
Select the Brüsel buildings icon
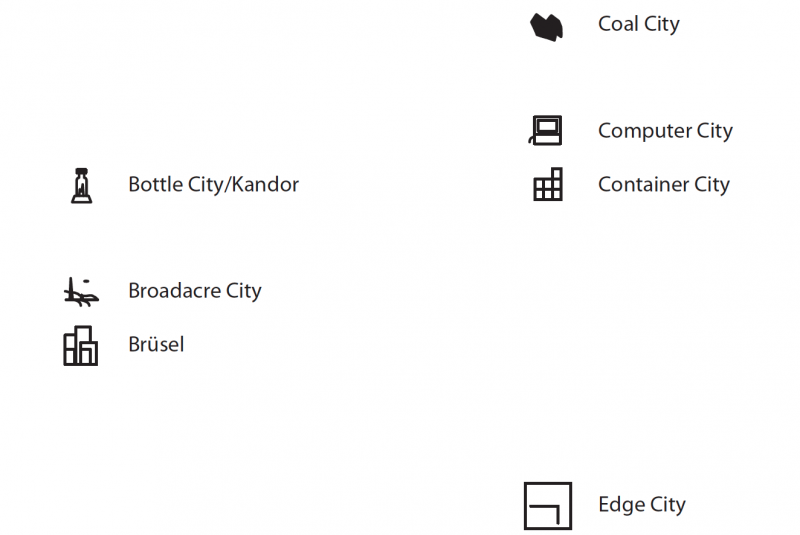81,346
